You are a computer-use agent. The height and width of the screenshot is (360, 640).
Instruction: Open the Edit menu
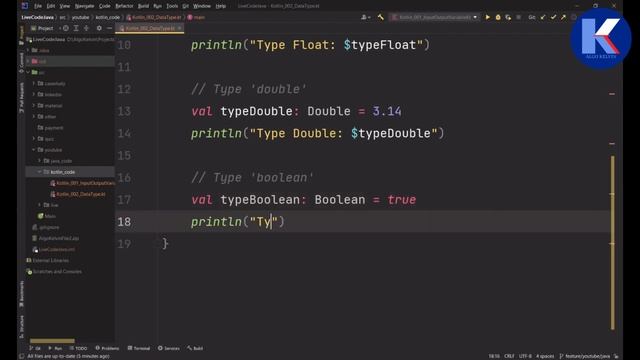(51, 6)
